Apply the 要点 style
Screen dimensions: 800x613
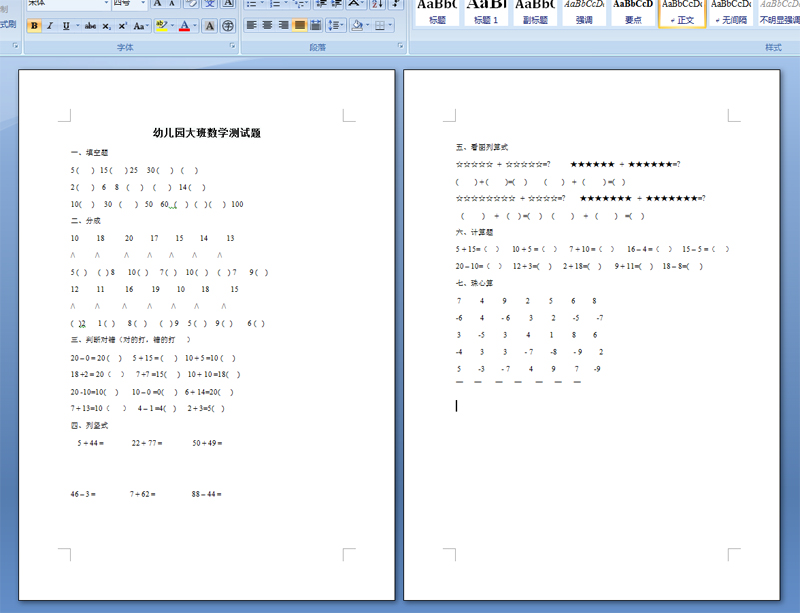click(x=633, y=13)
